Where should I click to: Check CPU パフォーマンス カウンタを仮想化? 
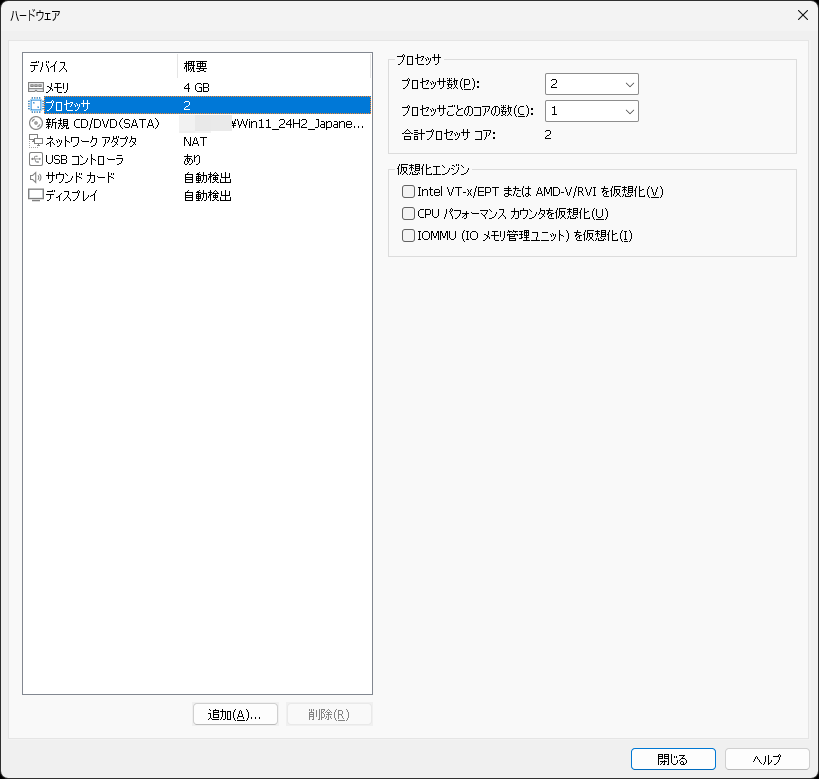[x=408, y=213]
